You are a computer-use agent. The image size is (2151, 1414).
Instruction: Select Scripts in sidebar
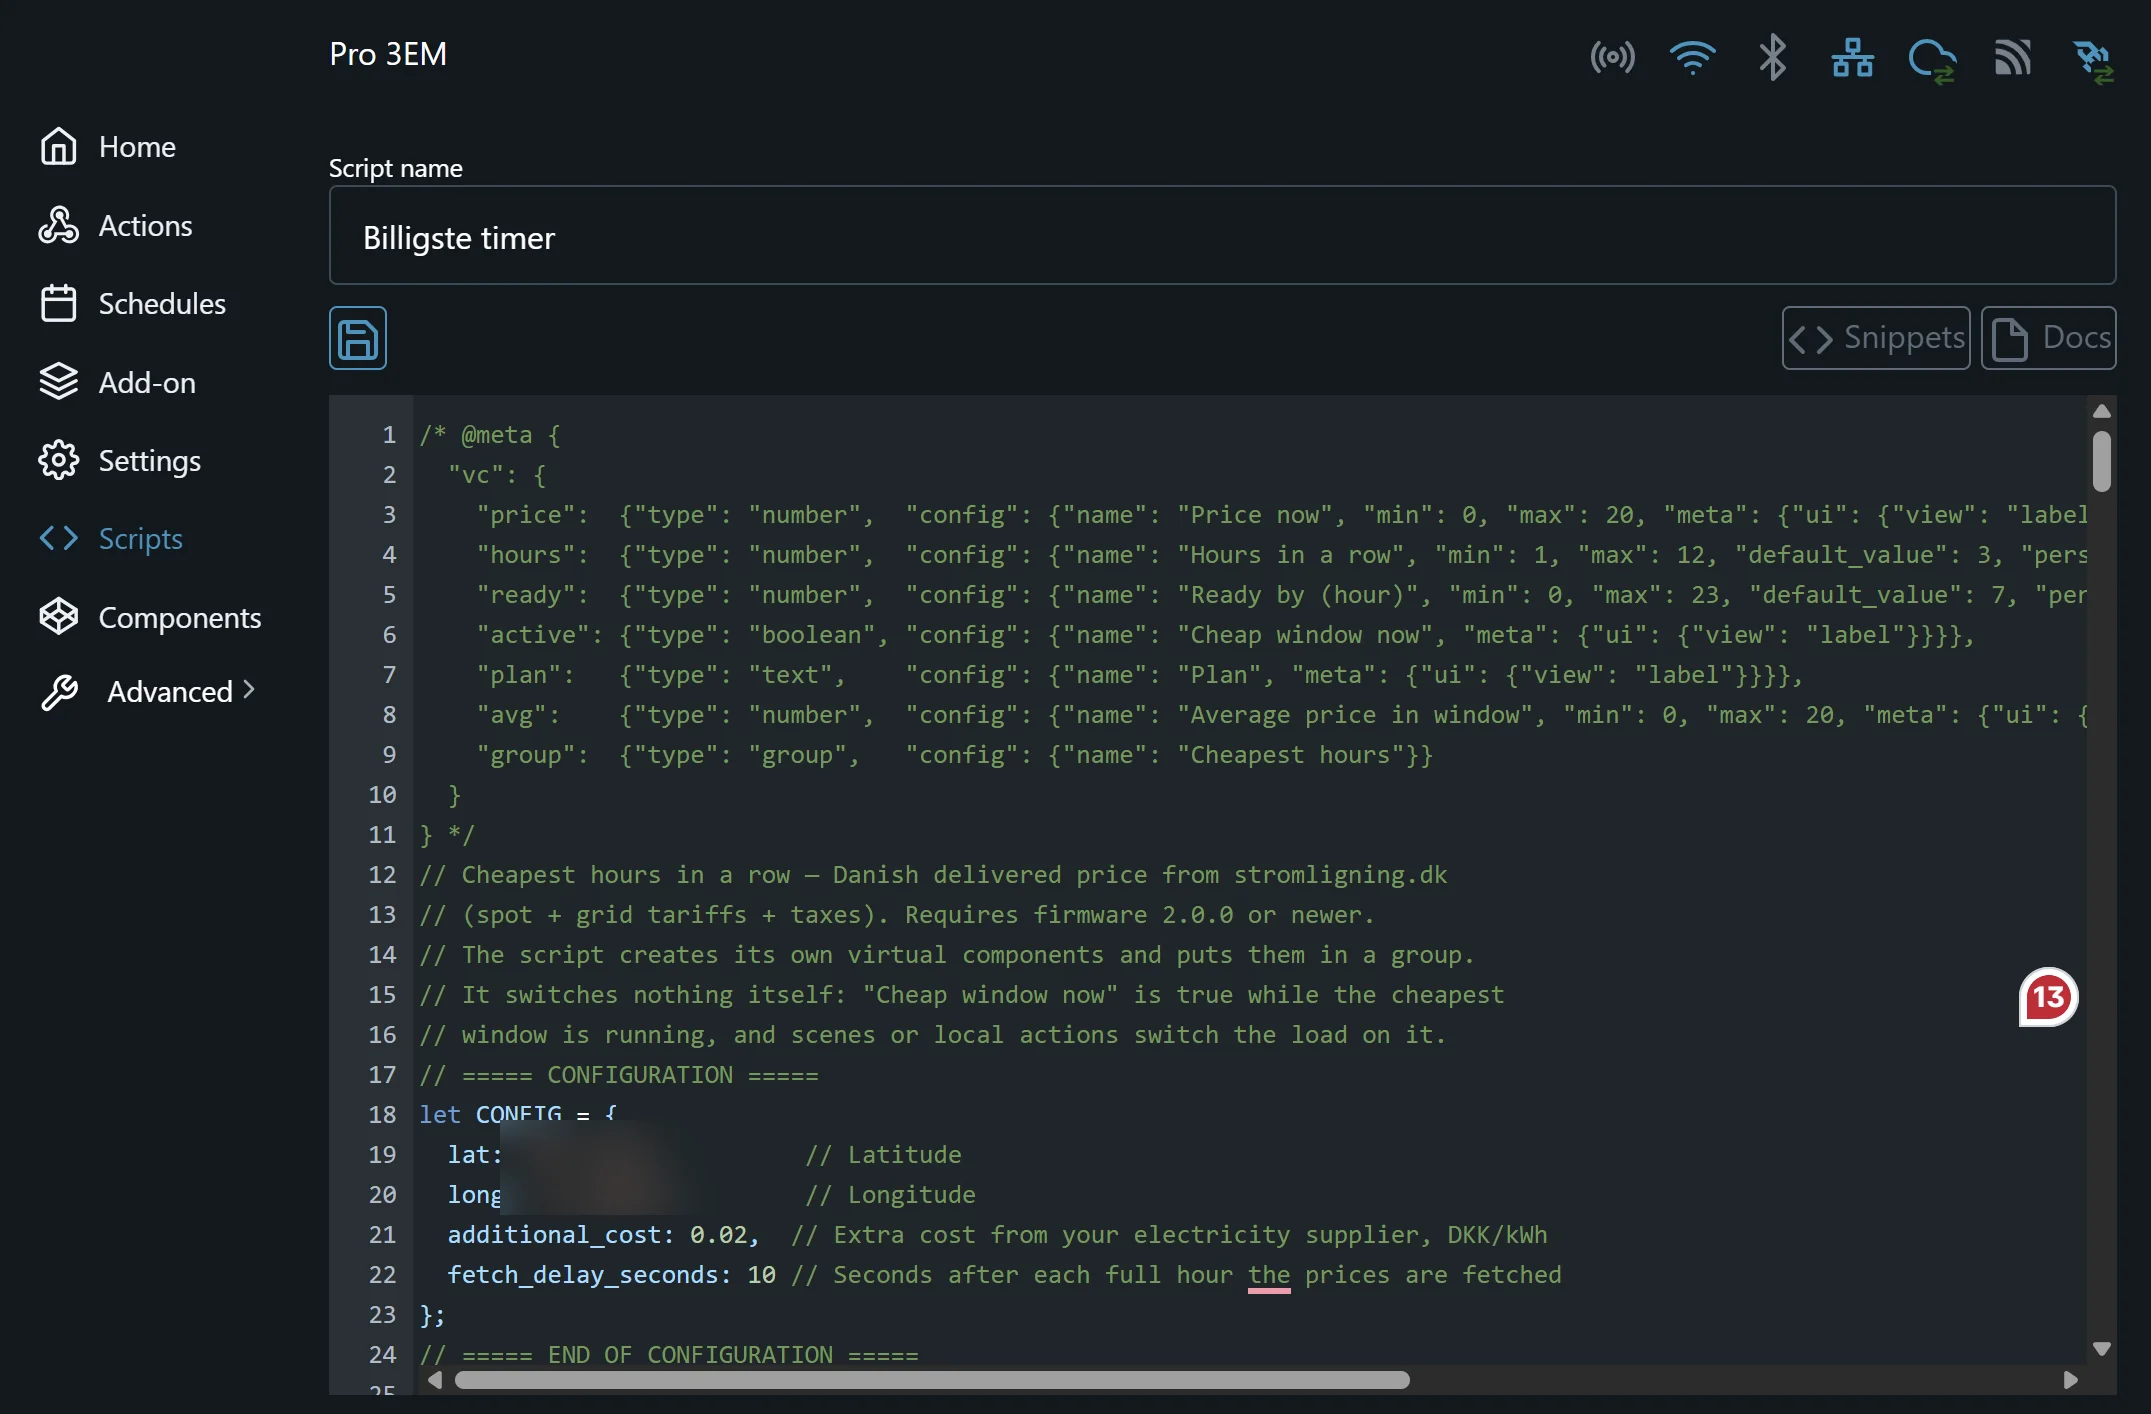coord(140,538)
